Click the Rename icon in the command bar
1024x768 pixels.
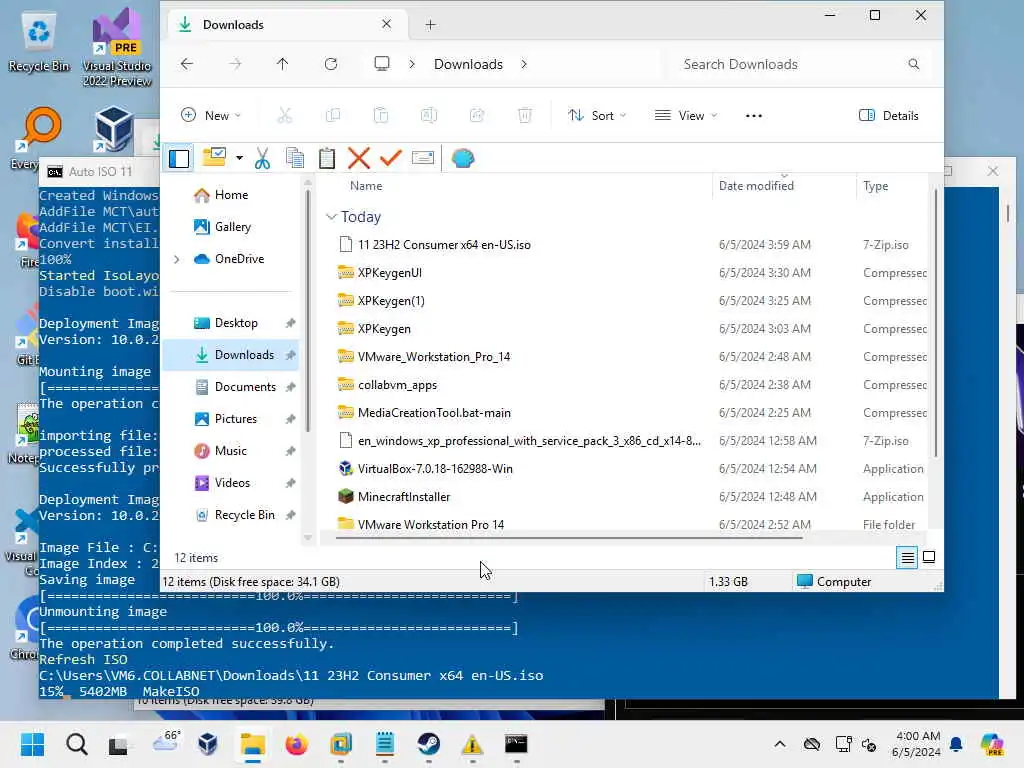428,116
